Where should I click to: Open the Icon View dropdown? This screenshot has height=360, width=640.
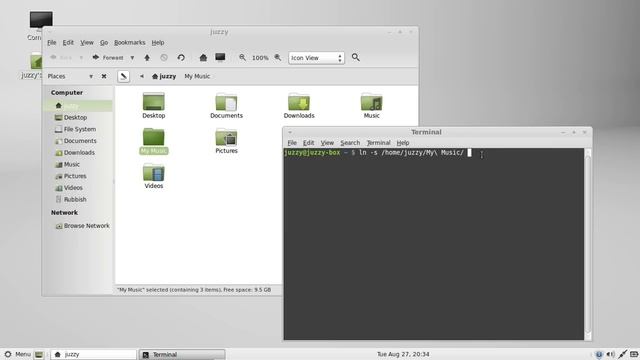[316, 58]
